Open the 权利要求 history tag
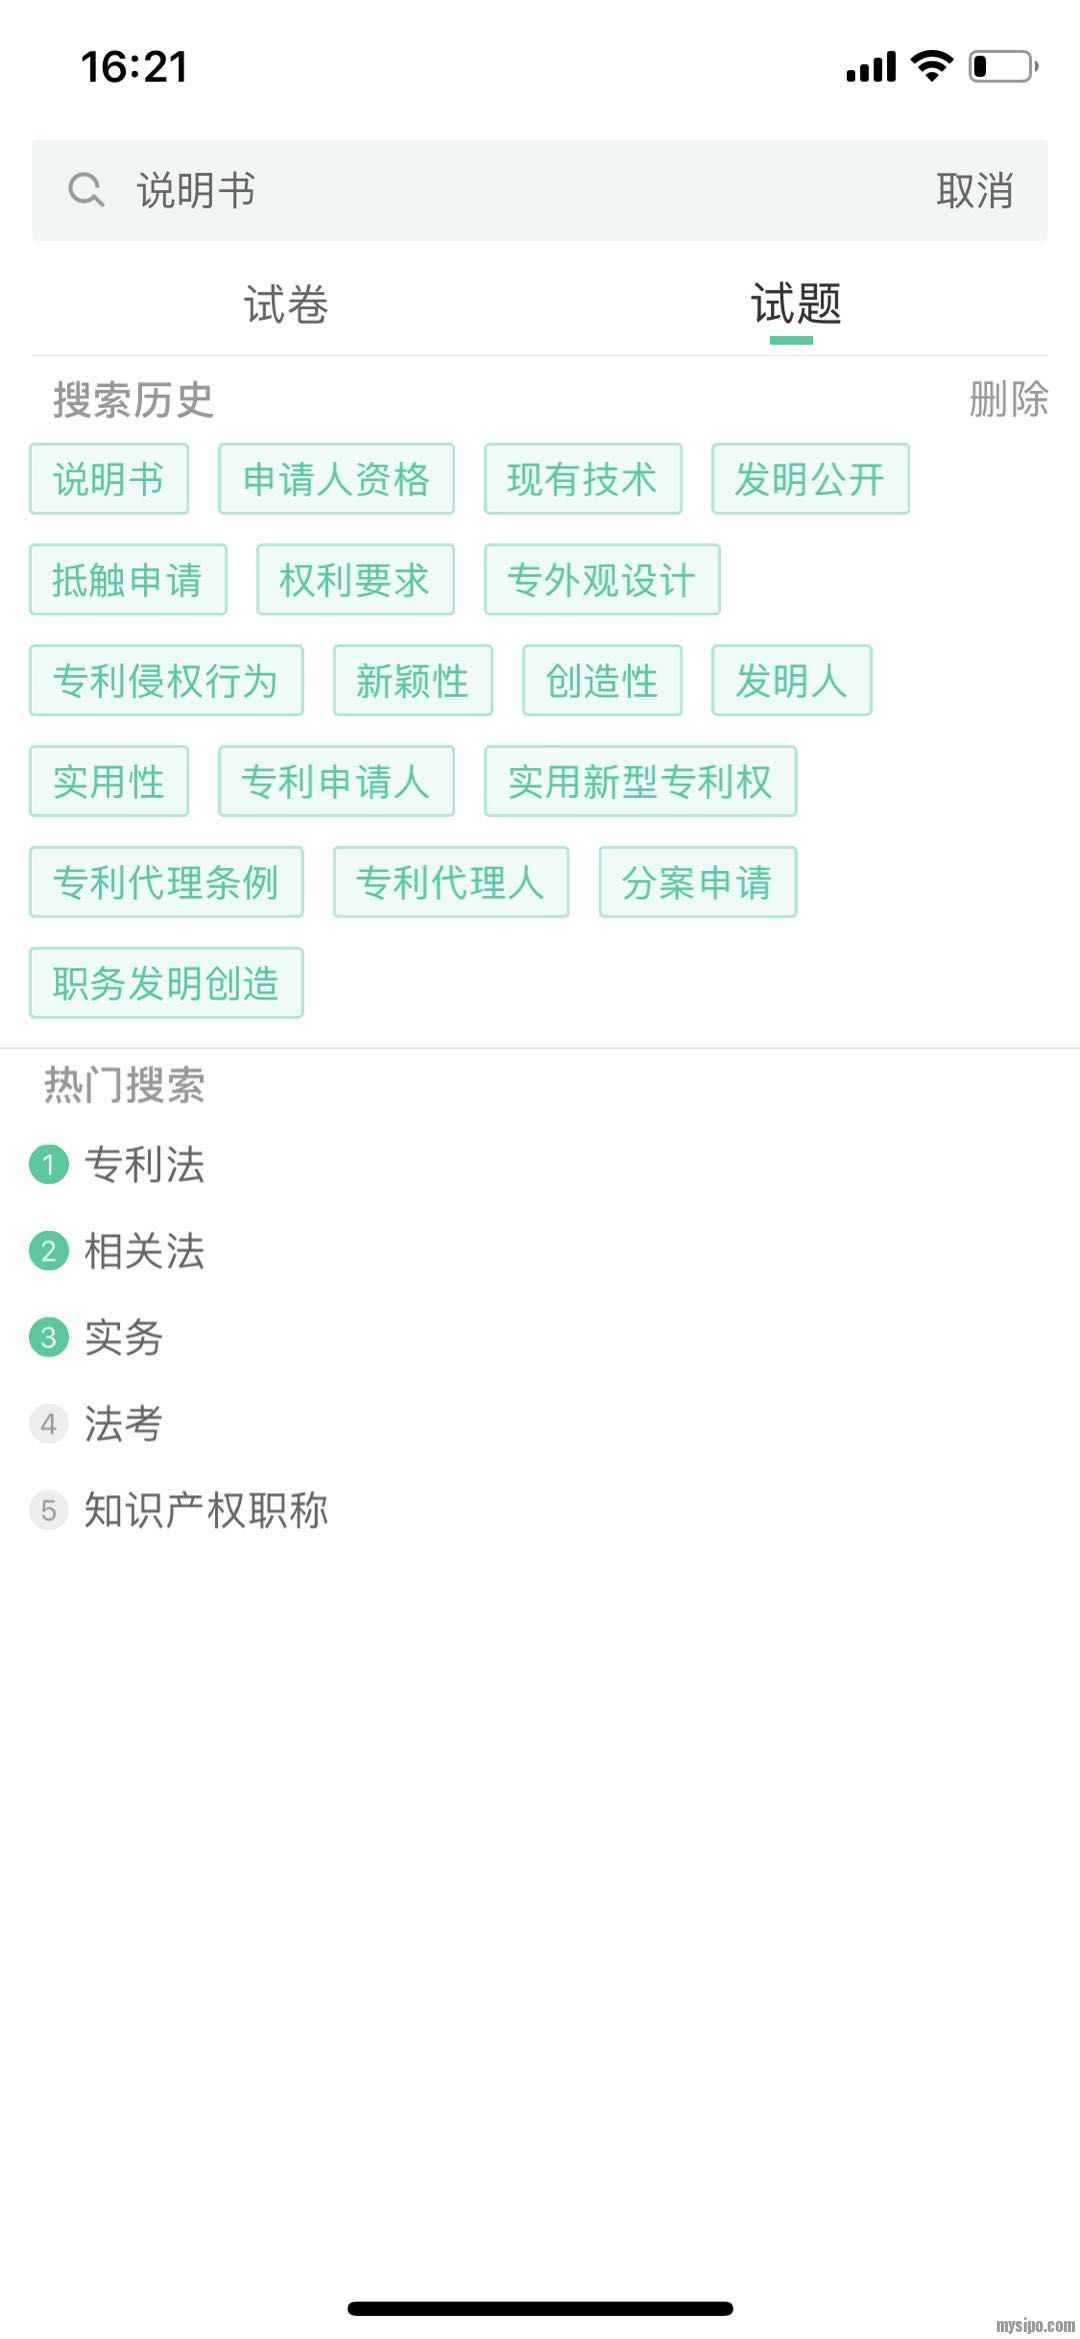This screenshot has height=2339, width=1080. (x=355, y=580)
